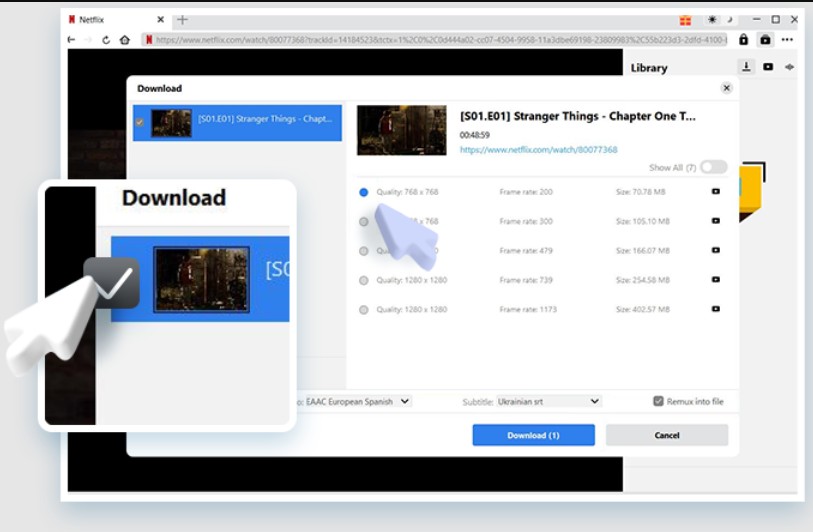Click the Netflix logo icon on the tab

click(72, 20)
